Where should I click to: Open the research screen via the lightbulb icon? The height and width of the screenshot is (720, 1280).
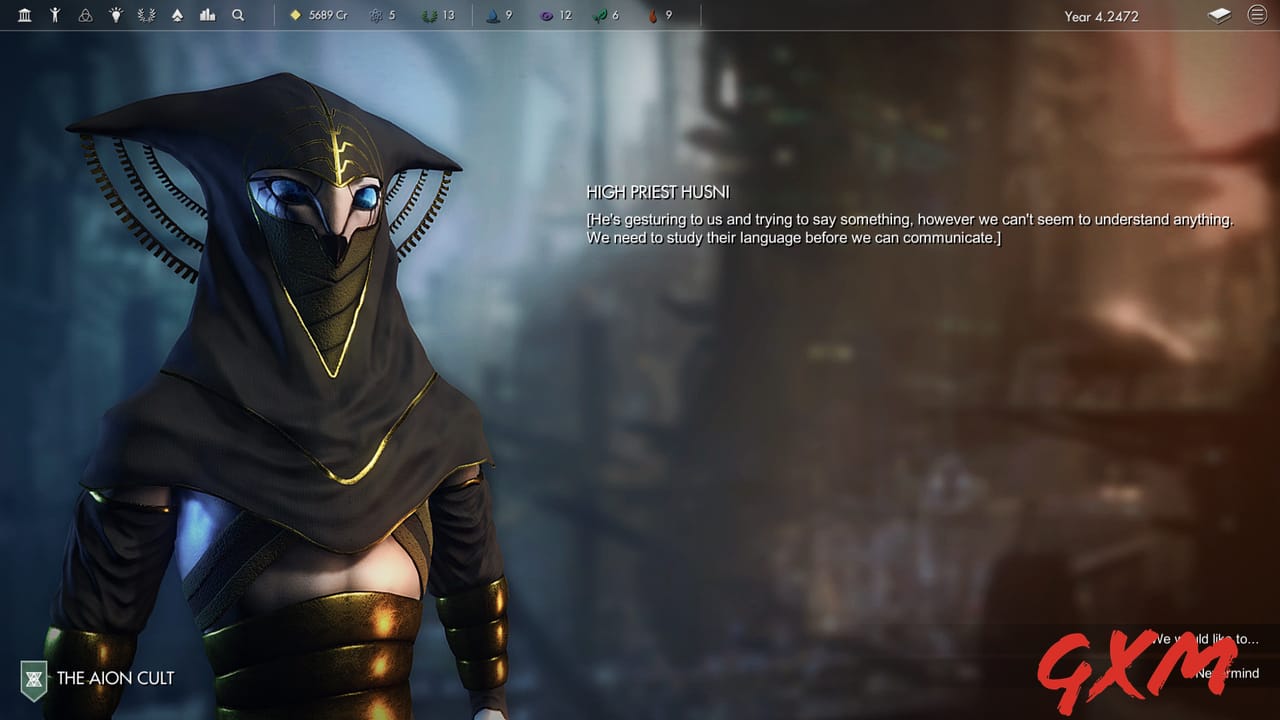[x=116, y=15]
